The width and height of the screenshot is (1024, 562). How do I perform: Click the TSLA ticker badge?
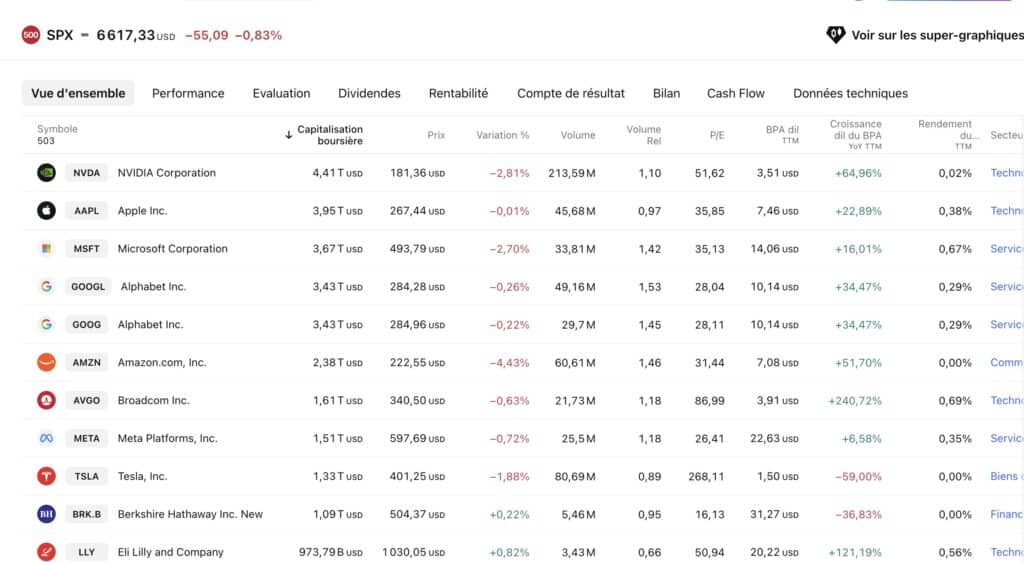[x=86, y=476]
